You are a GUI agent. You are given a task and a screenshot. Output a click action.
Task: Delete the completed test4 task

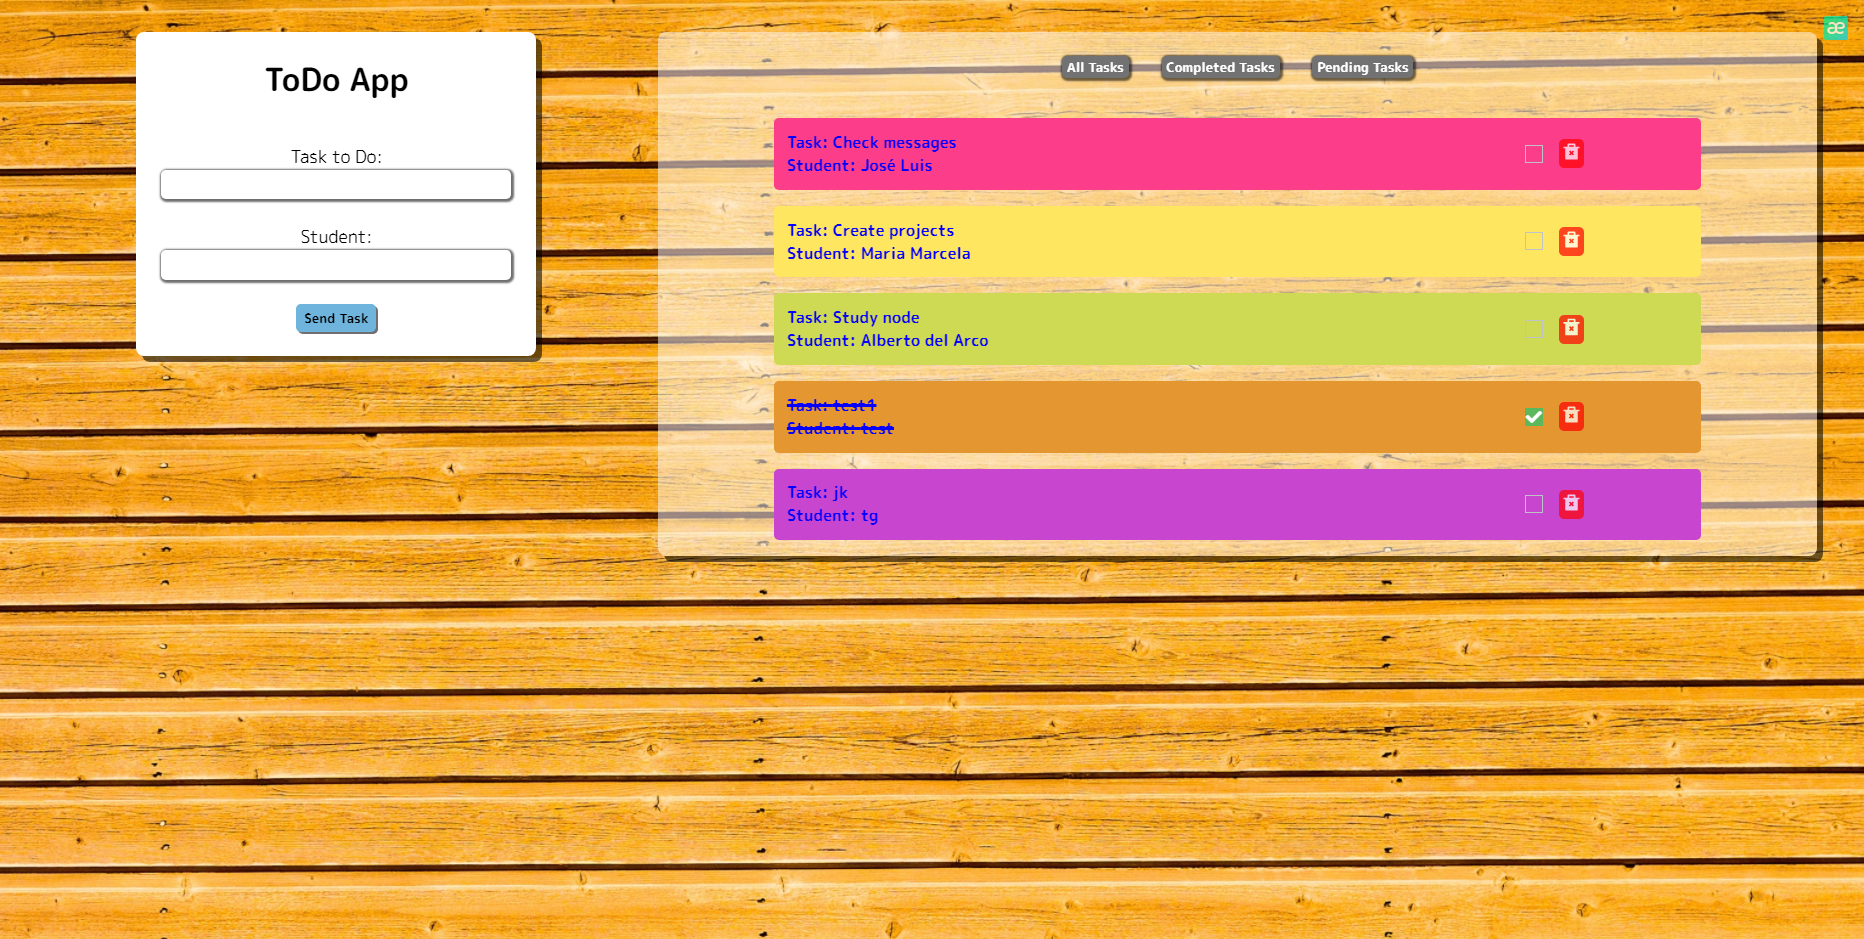(1571, 416)
